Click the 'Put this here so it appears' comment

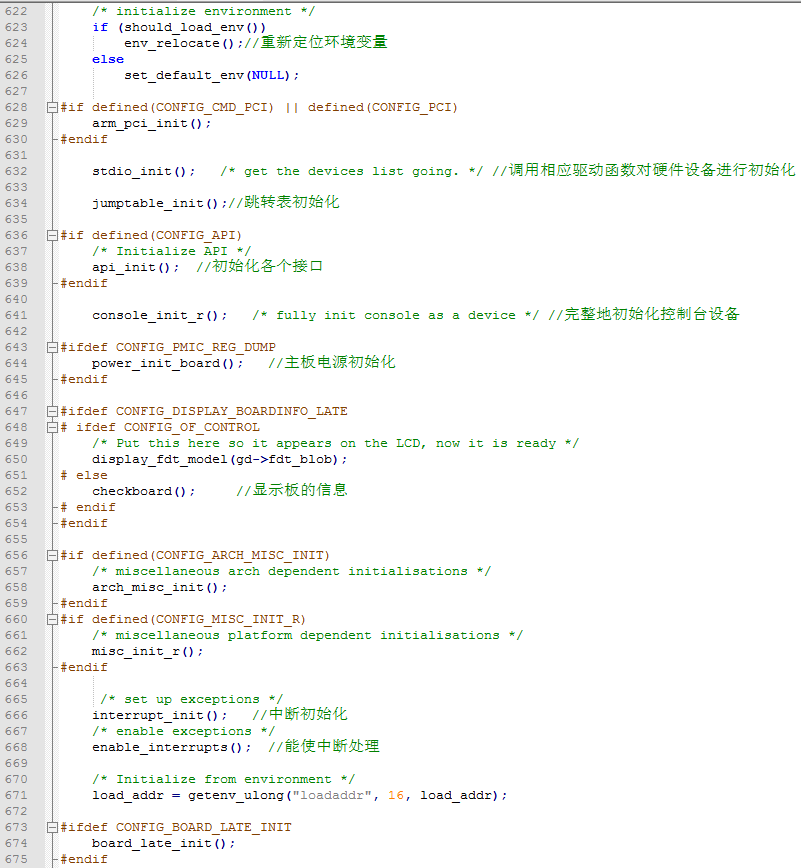pos(335,443)
